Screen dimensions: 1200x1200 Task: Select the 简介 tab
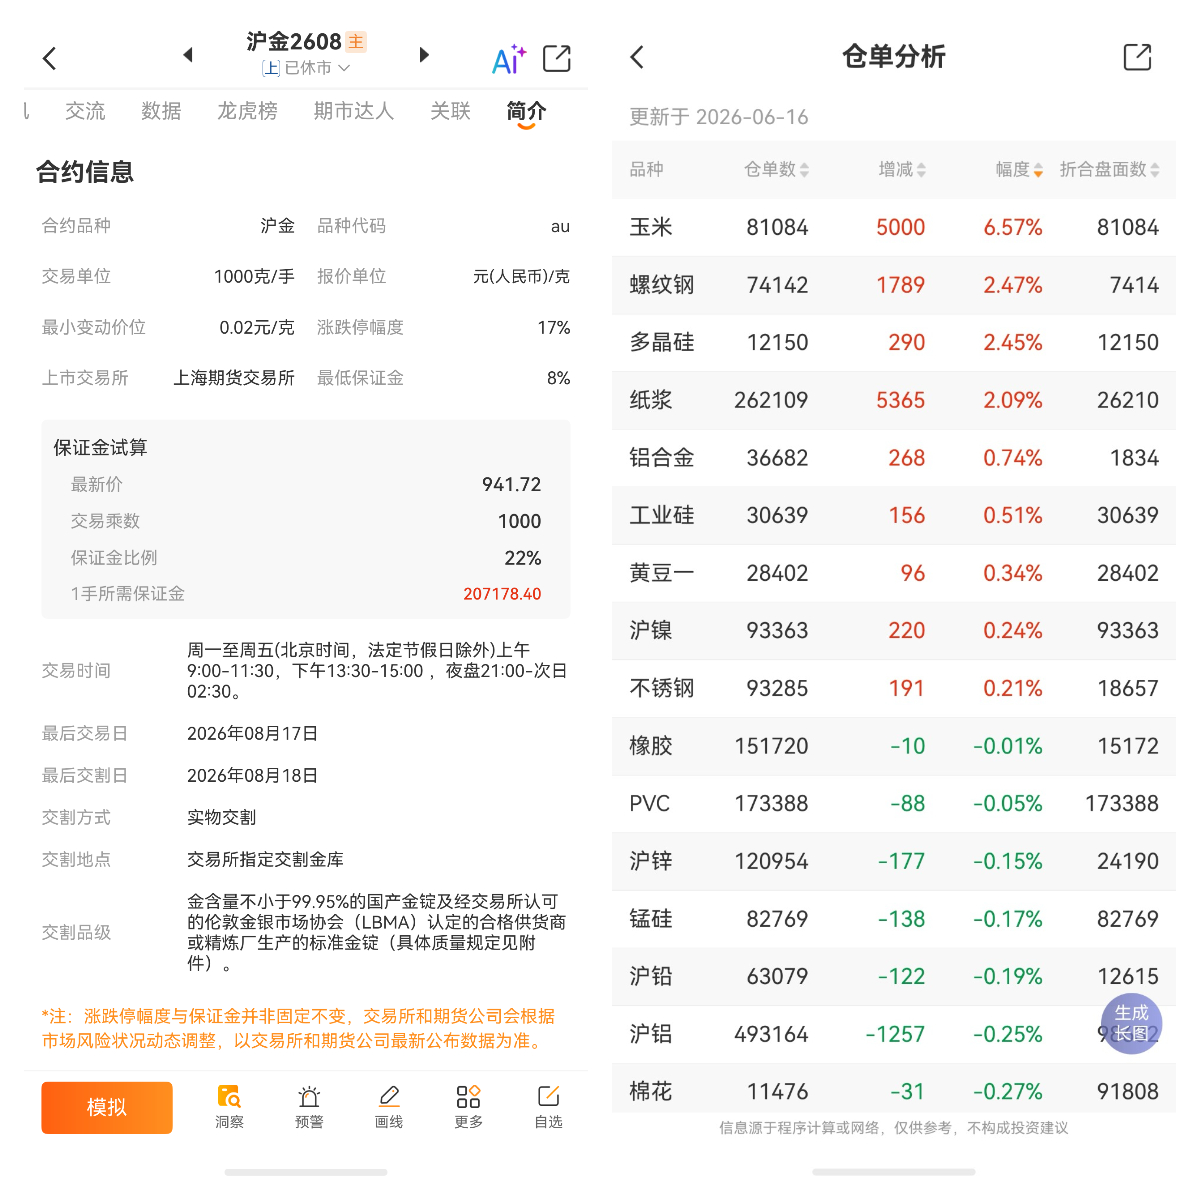point(526,111)
